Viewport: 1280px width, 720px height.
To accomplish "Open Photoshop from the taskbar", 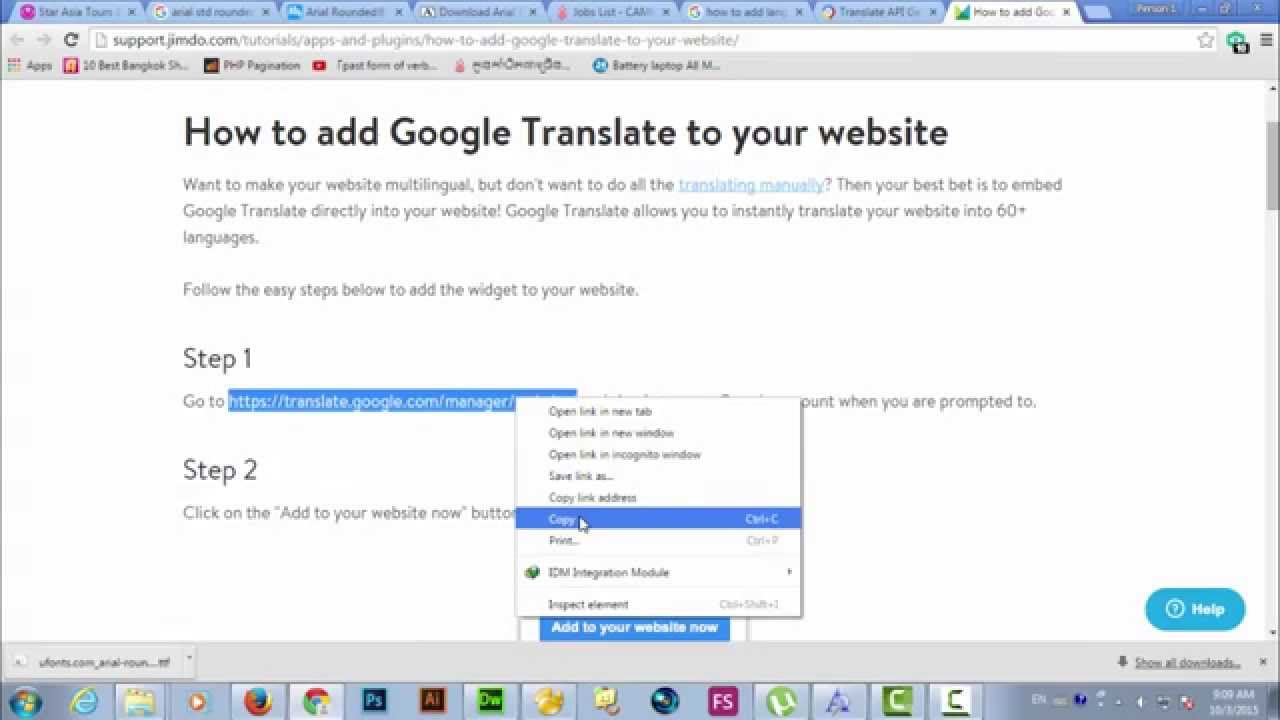I will click(x=374, y=700).
